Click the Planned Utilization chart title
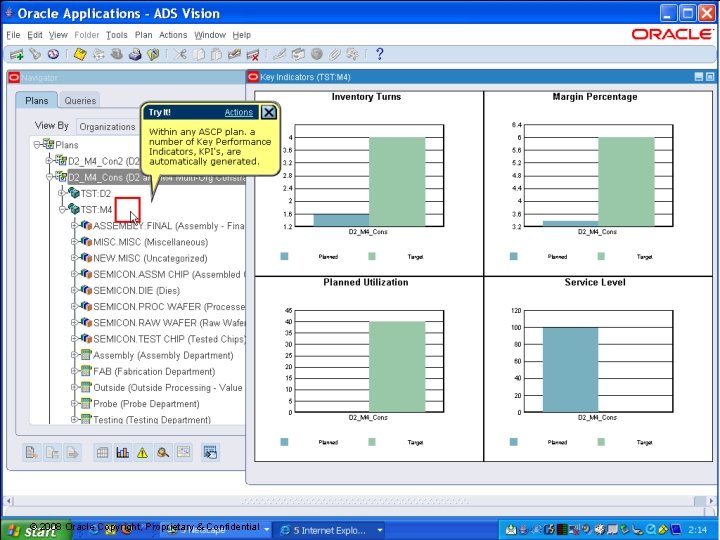 366,282
